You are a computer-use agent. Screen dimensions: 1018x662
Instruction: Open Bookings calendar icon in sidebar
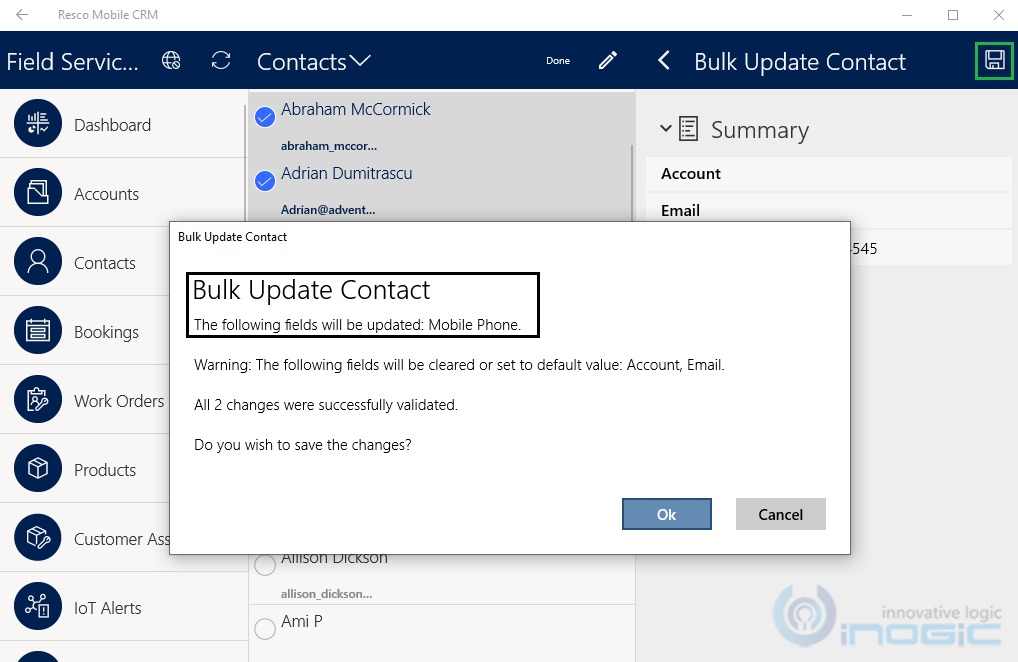click(x=38, y=330)
